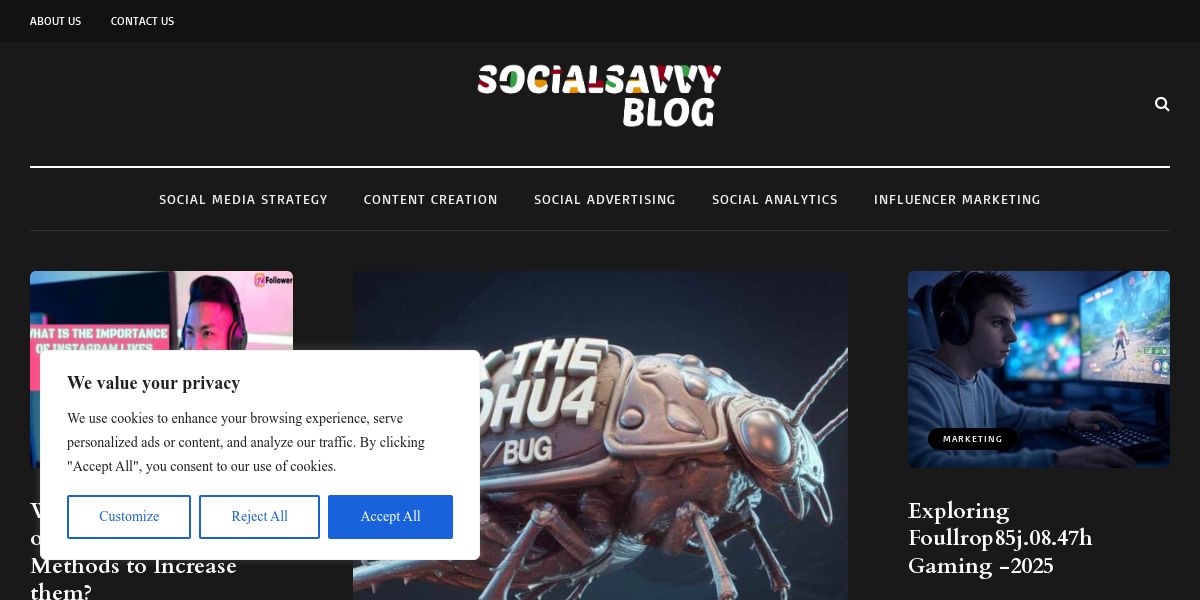Open the metallic bug featured image
The height and width of the screenshot is (600, 1200).
point(600,435)
